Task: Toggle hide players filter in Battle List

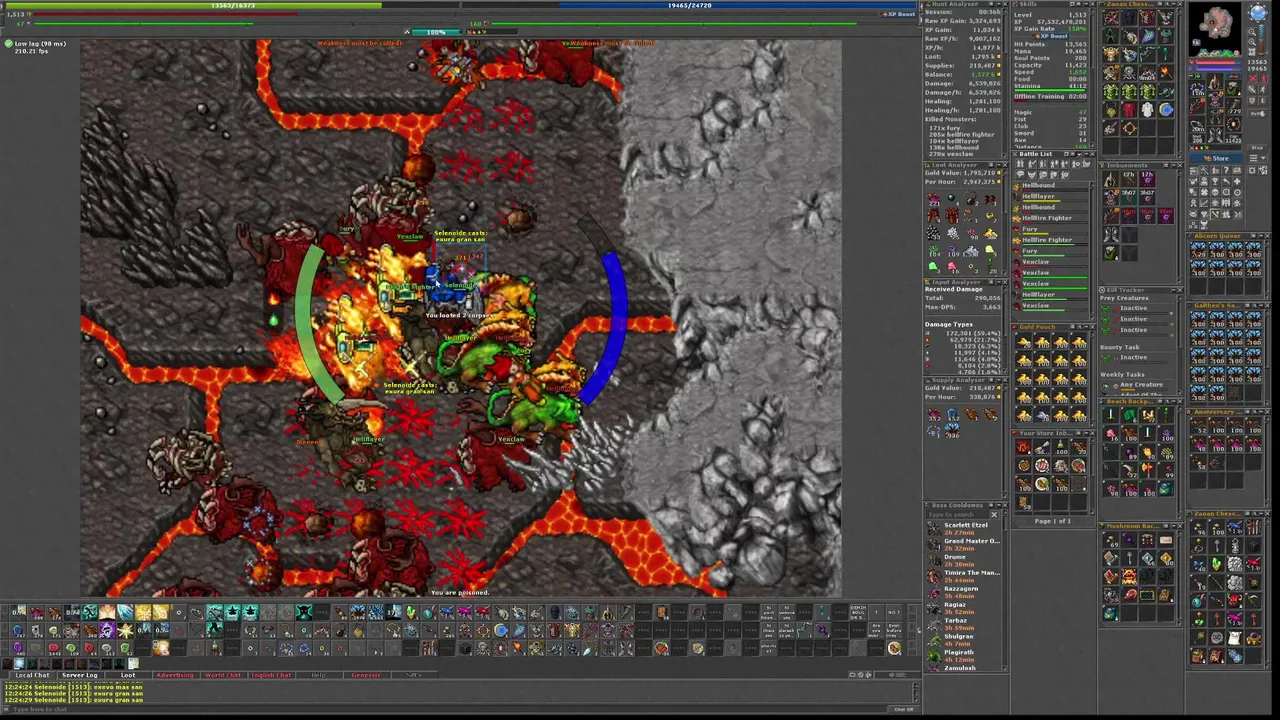Action: pos(1020,164)
